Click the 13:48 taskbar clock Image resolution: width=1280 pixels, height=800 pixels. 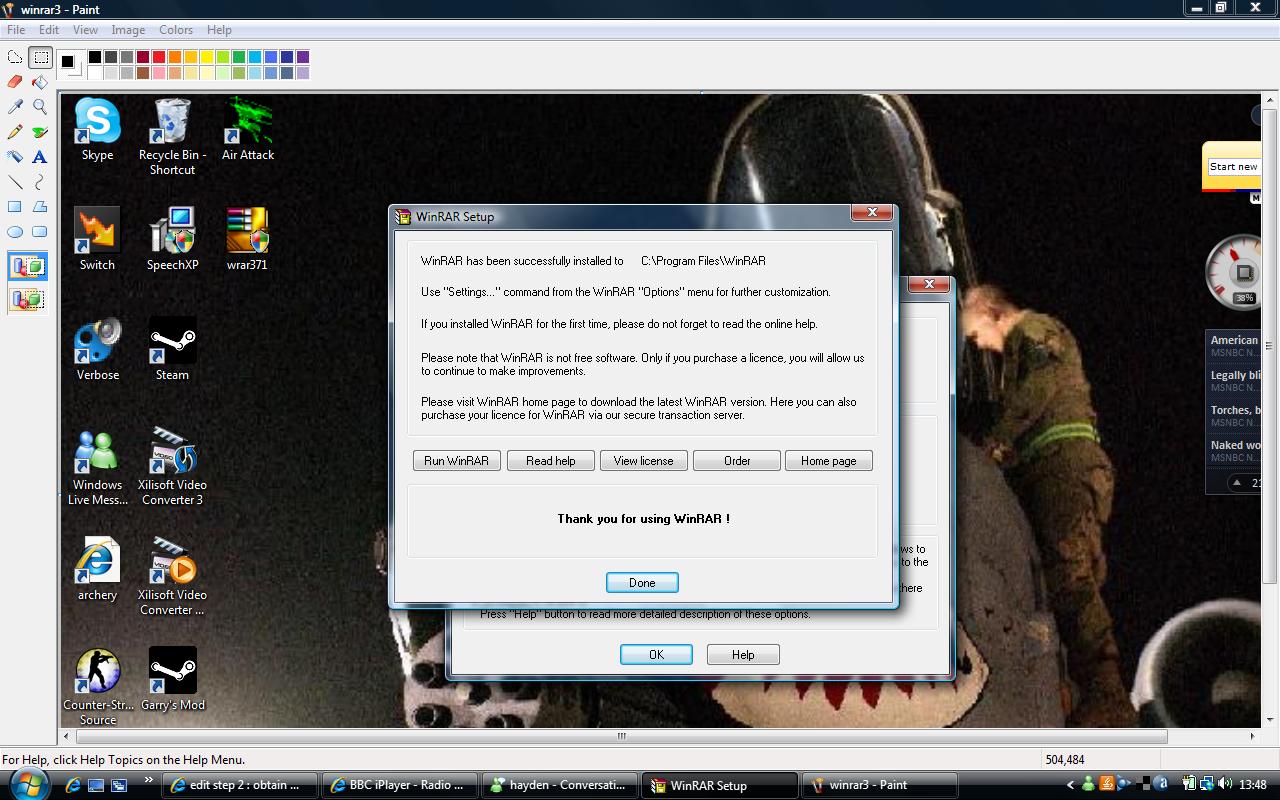[x=1254, y=785]
